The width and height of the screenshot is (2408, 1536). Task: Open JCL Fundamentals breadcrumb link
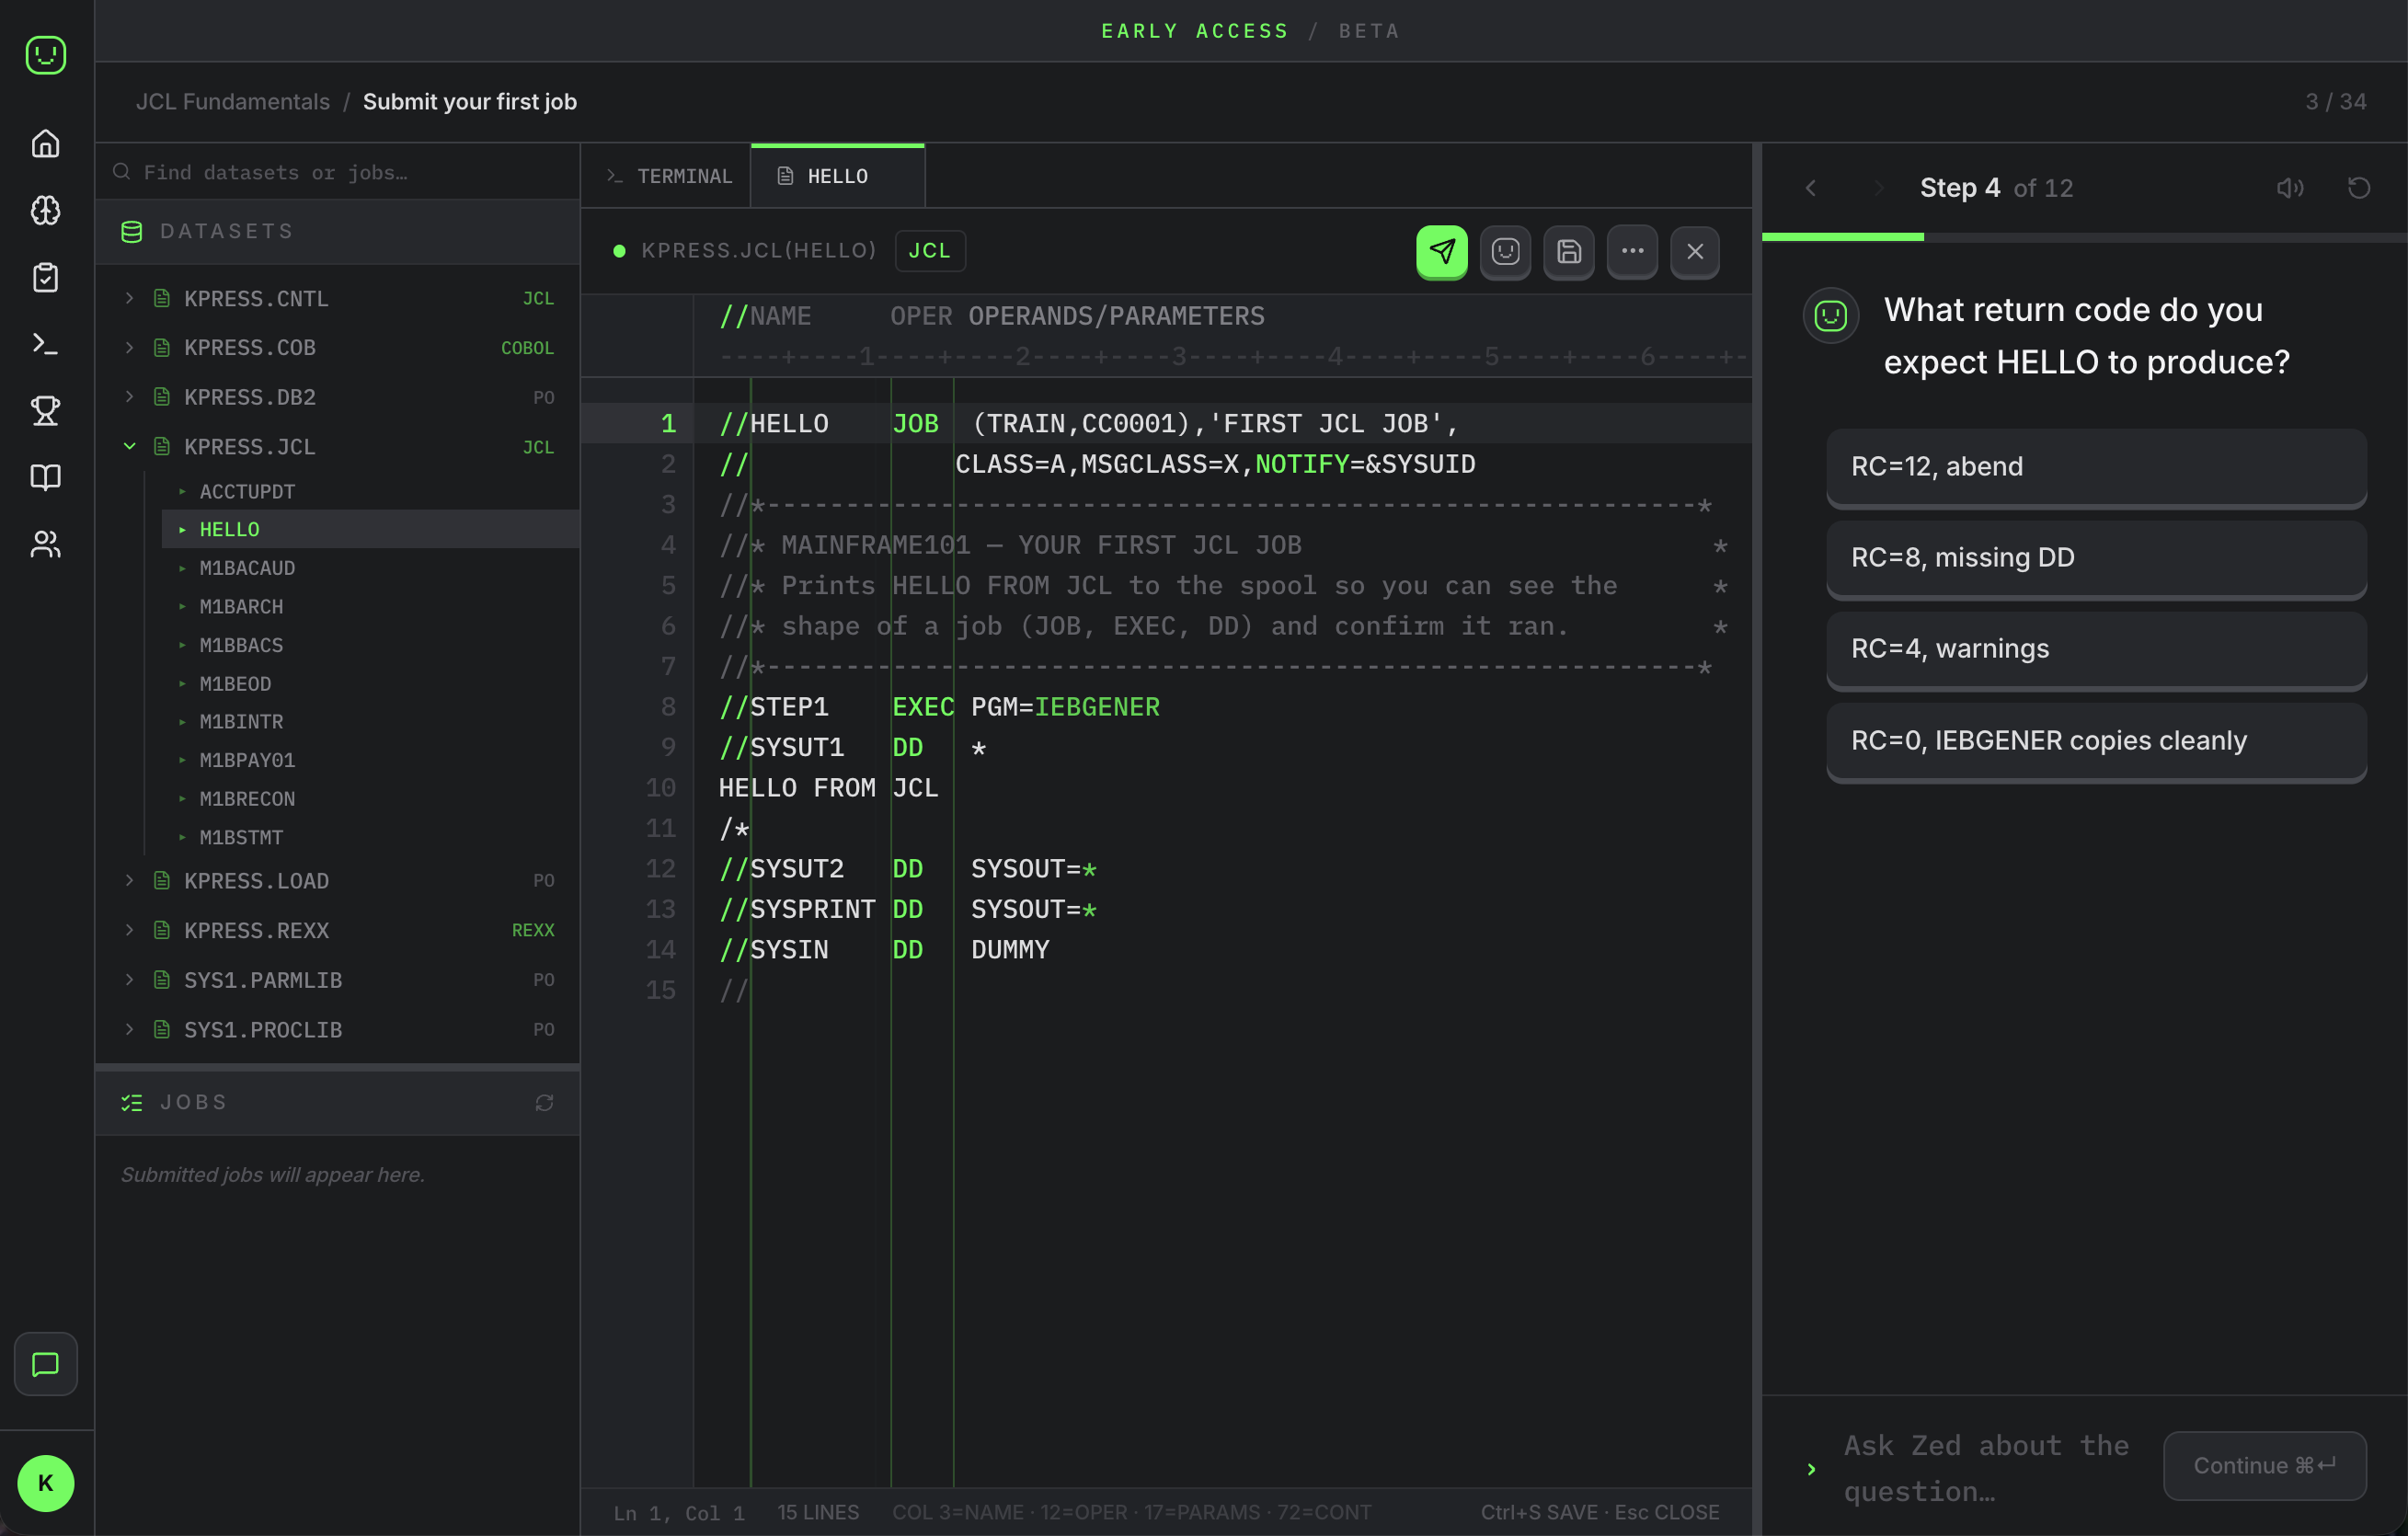coord(233,101)
